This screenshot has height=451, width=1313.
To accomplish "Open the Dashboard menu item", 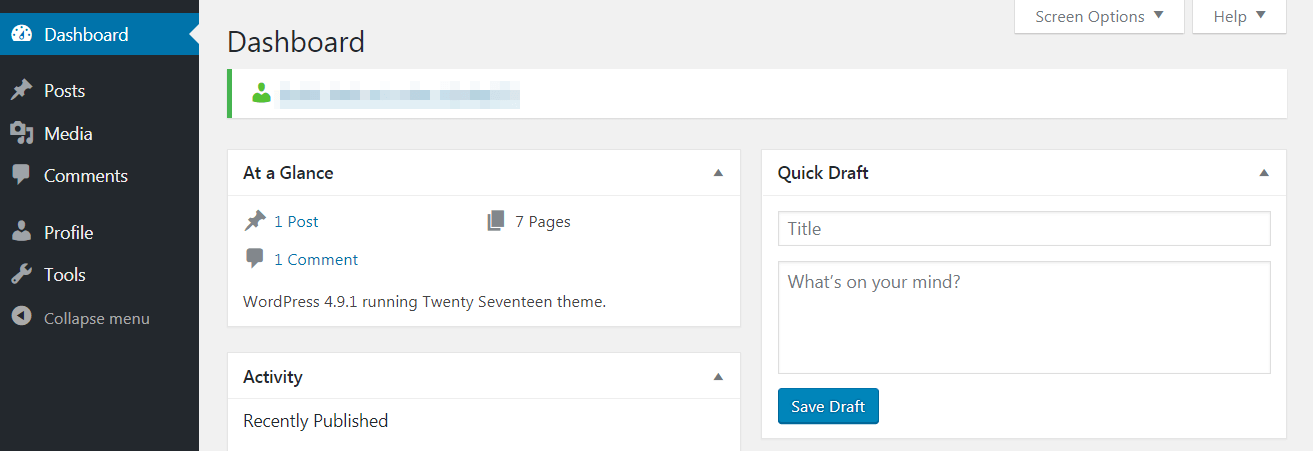I will click(x=99, y=34).
